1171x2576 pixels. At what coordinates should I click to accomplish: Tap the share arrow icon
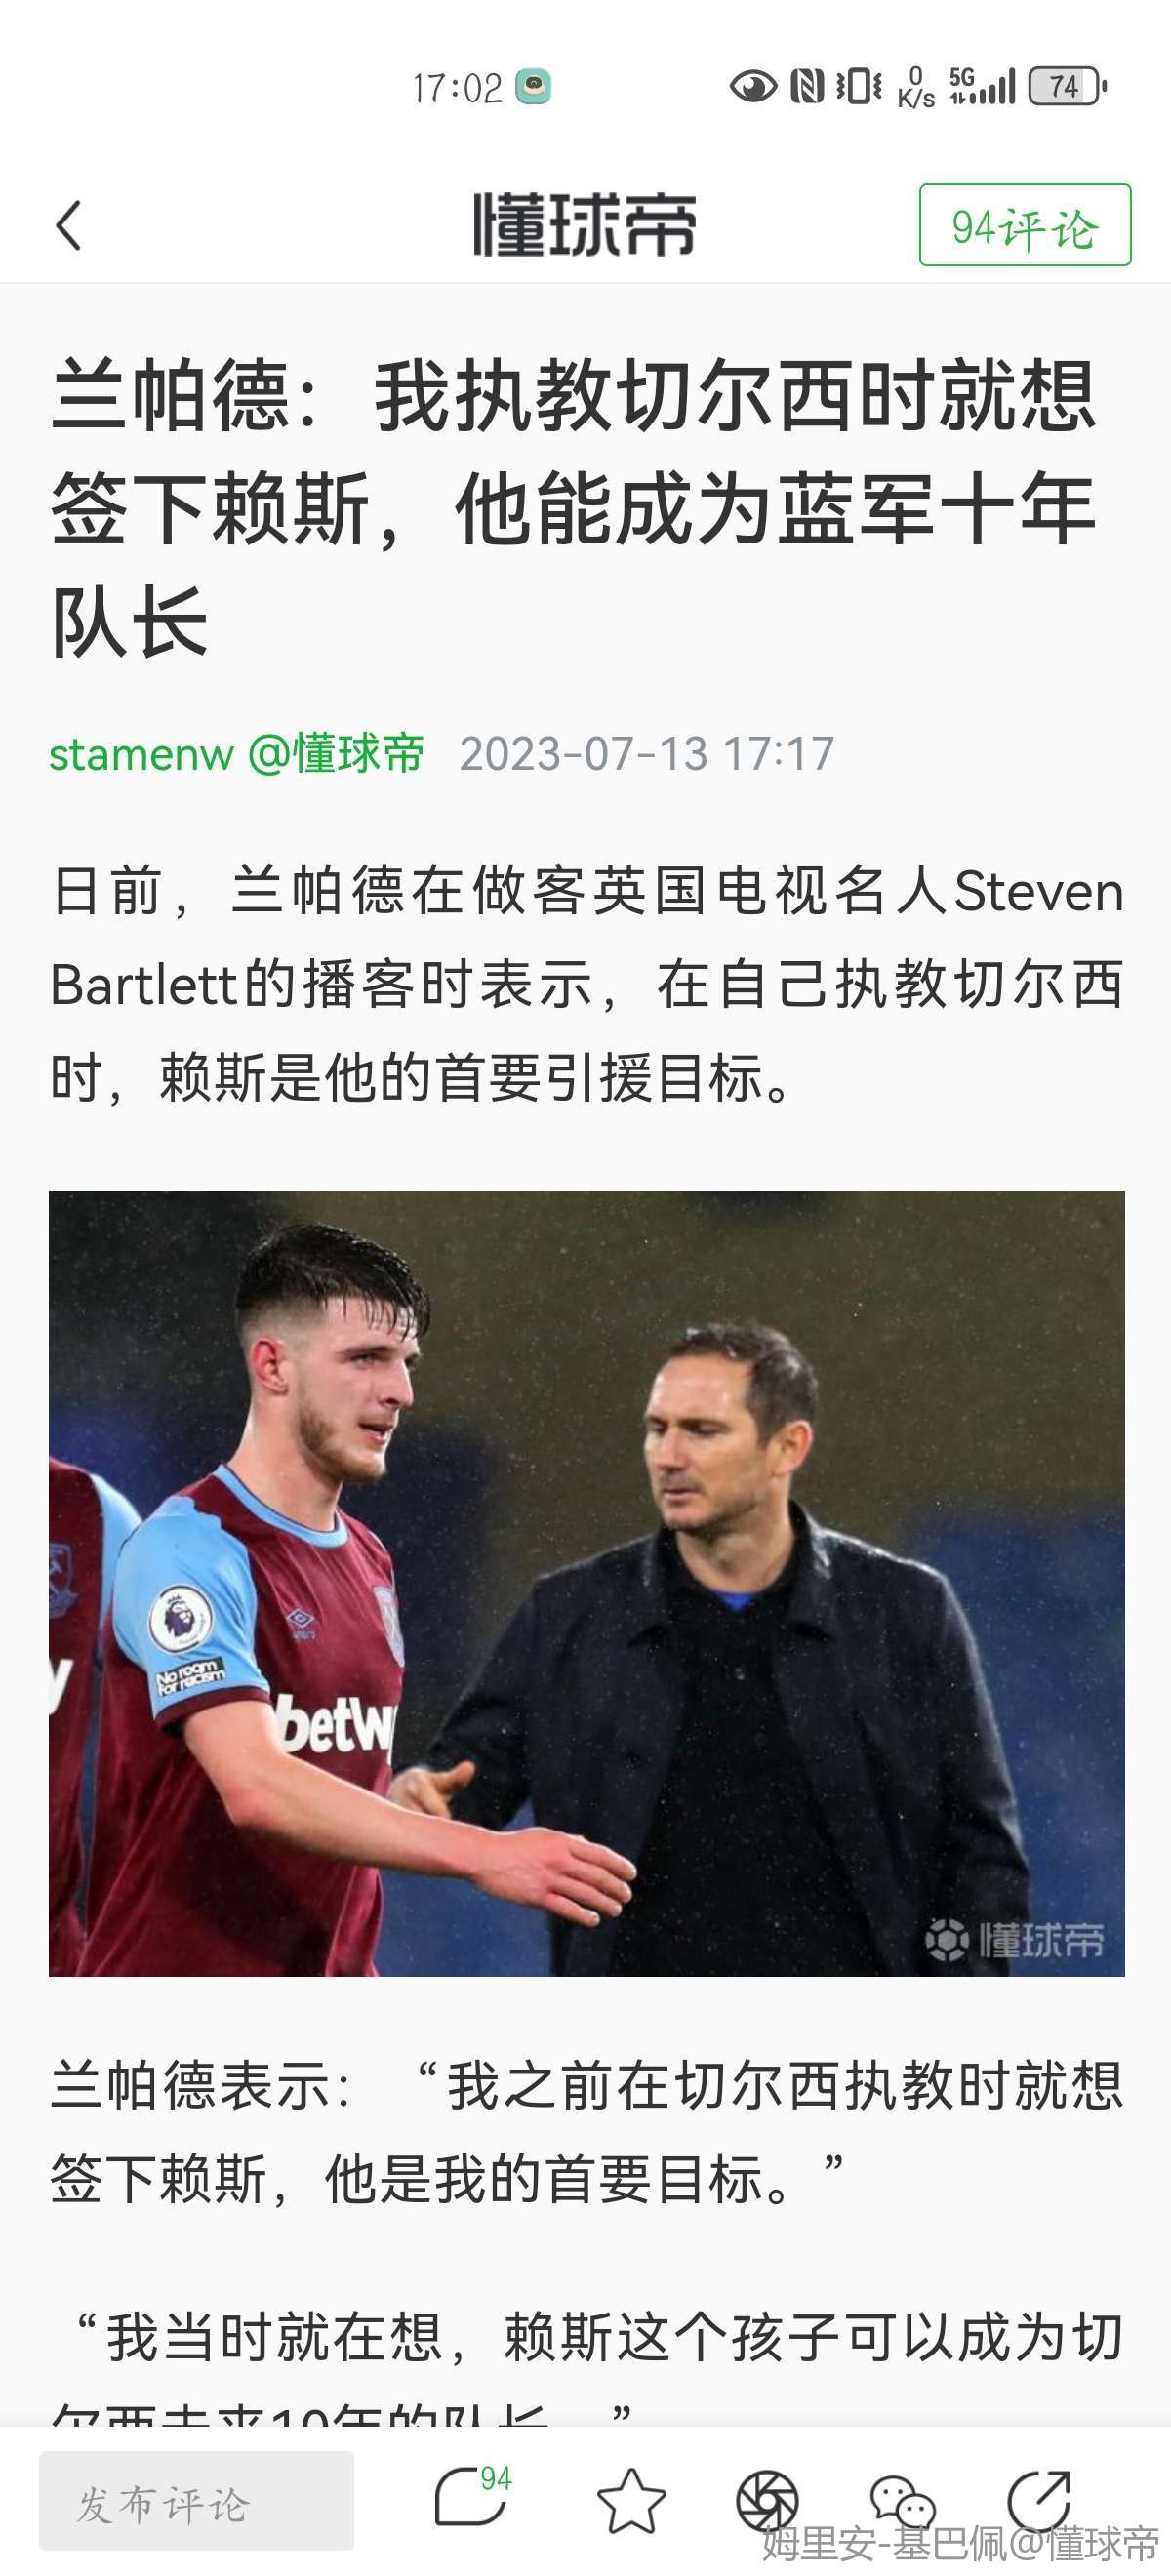1039,2499
